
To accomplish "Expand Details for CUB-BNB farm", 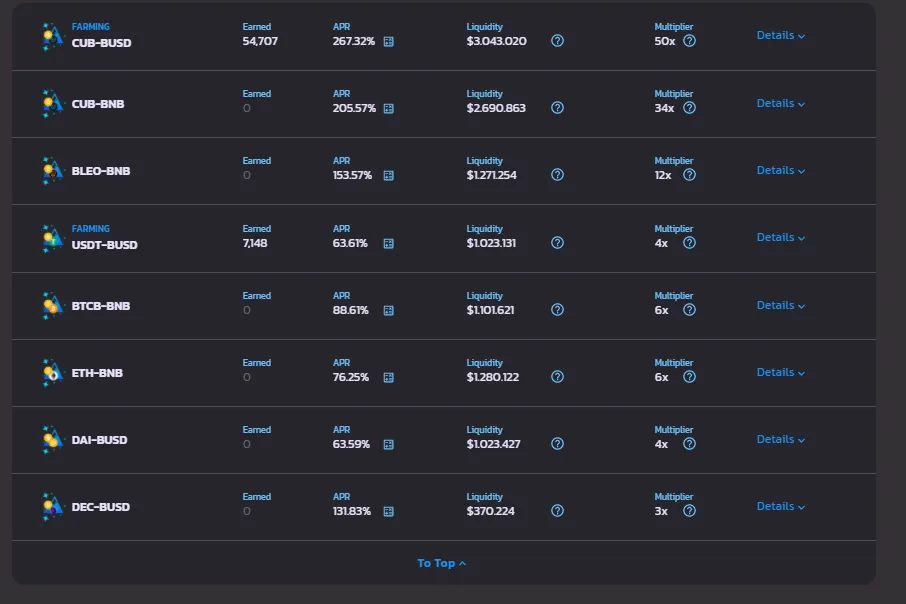I will click(781, 103).
